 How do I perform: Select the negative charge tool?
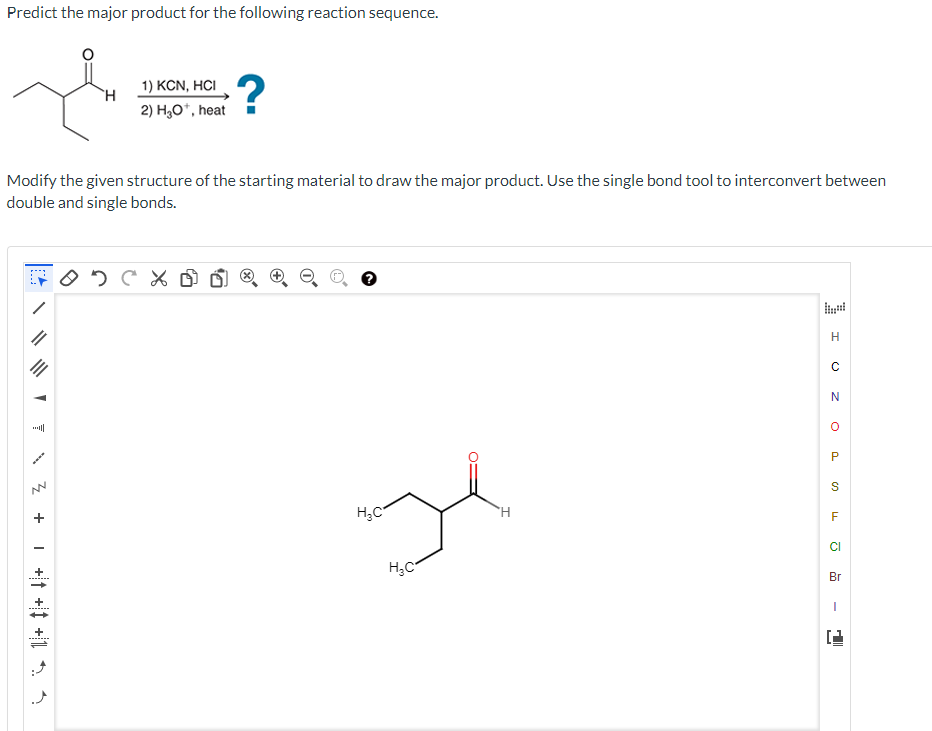[x=38, y=548]
